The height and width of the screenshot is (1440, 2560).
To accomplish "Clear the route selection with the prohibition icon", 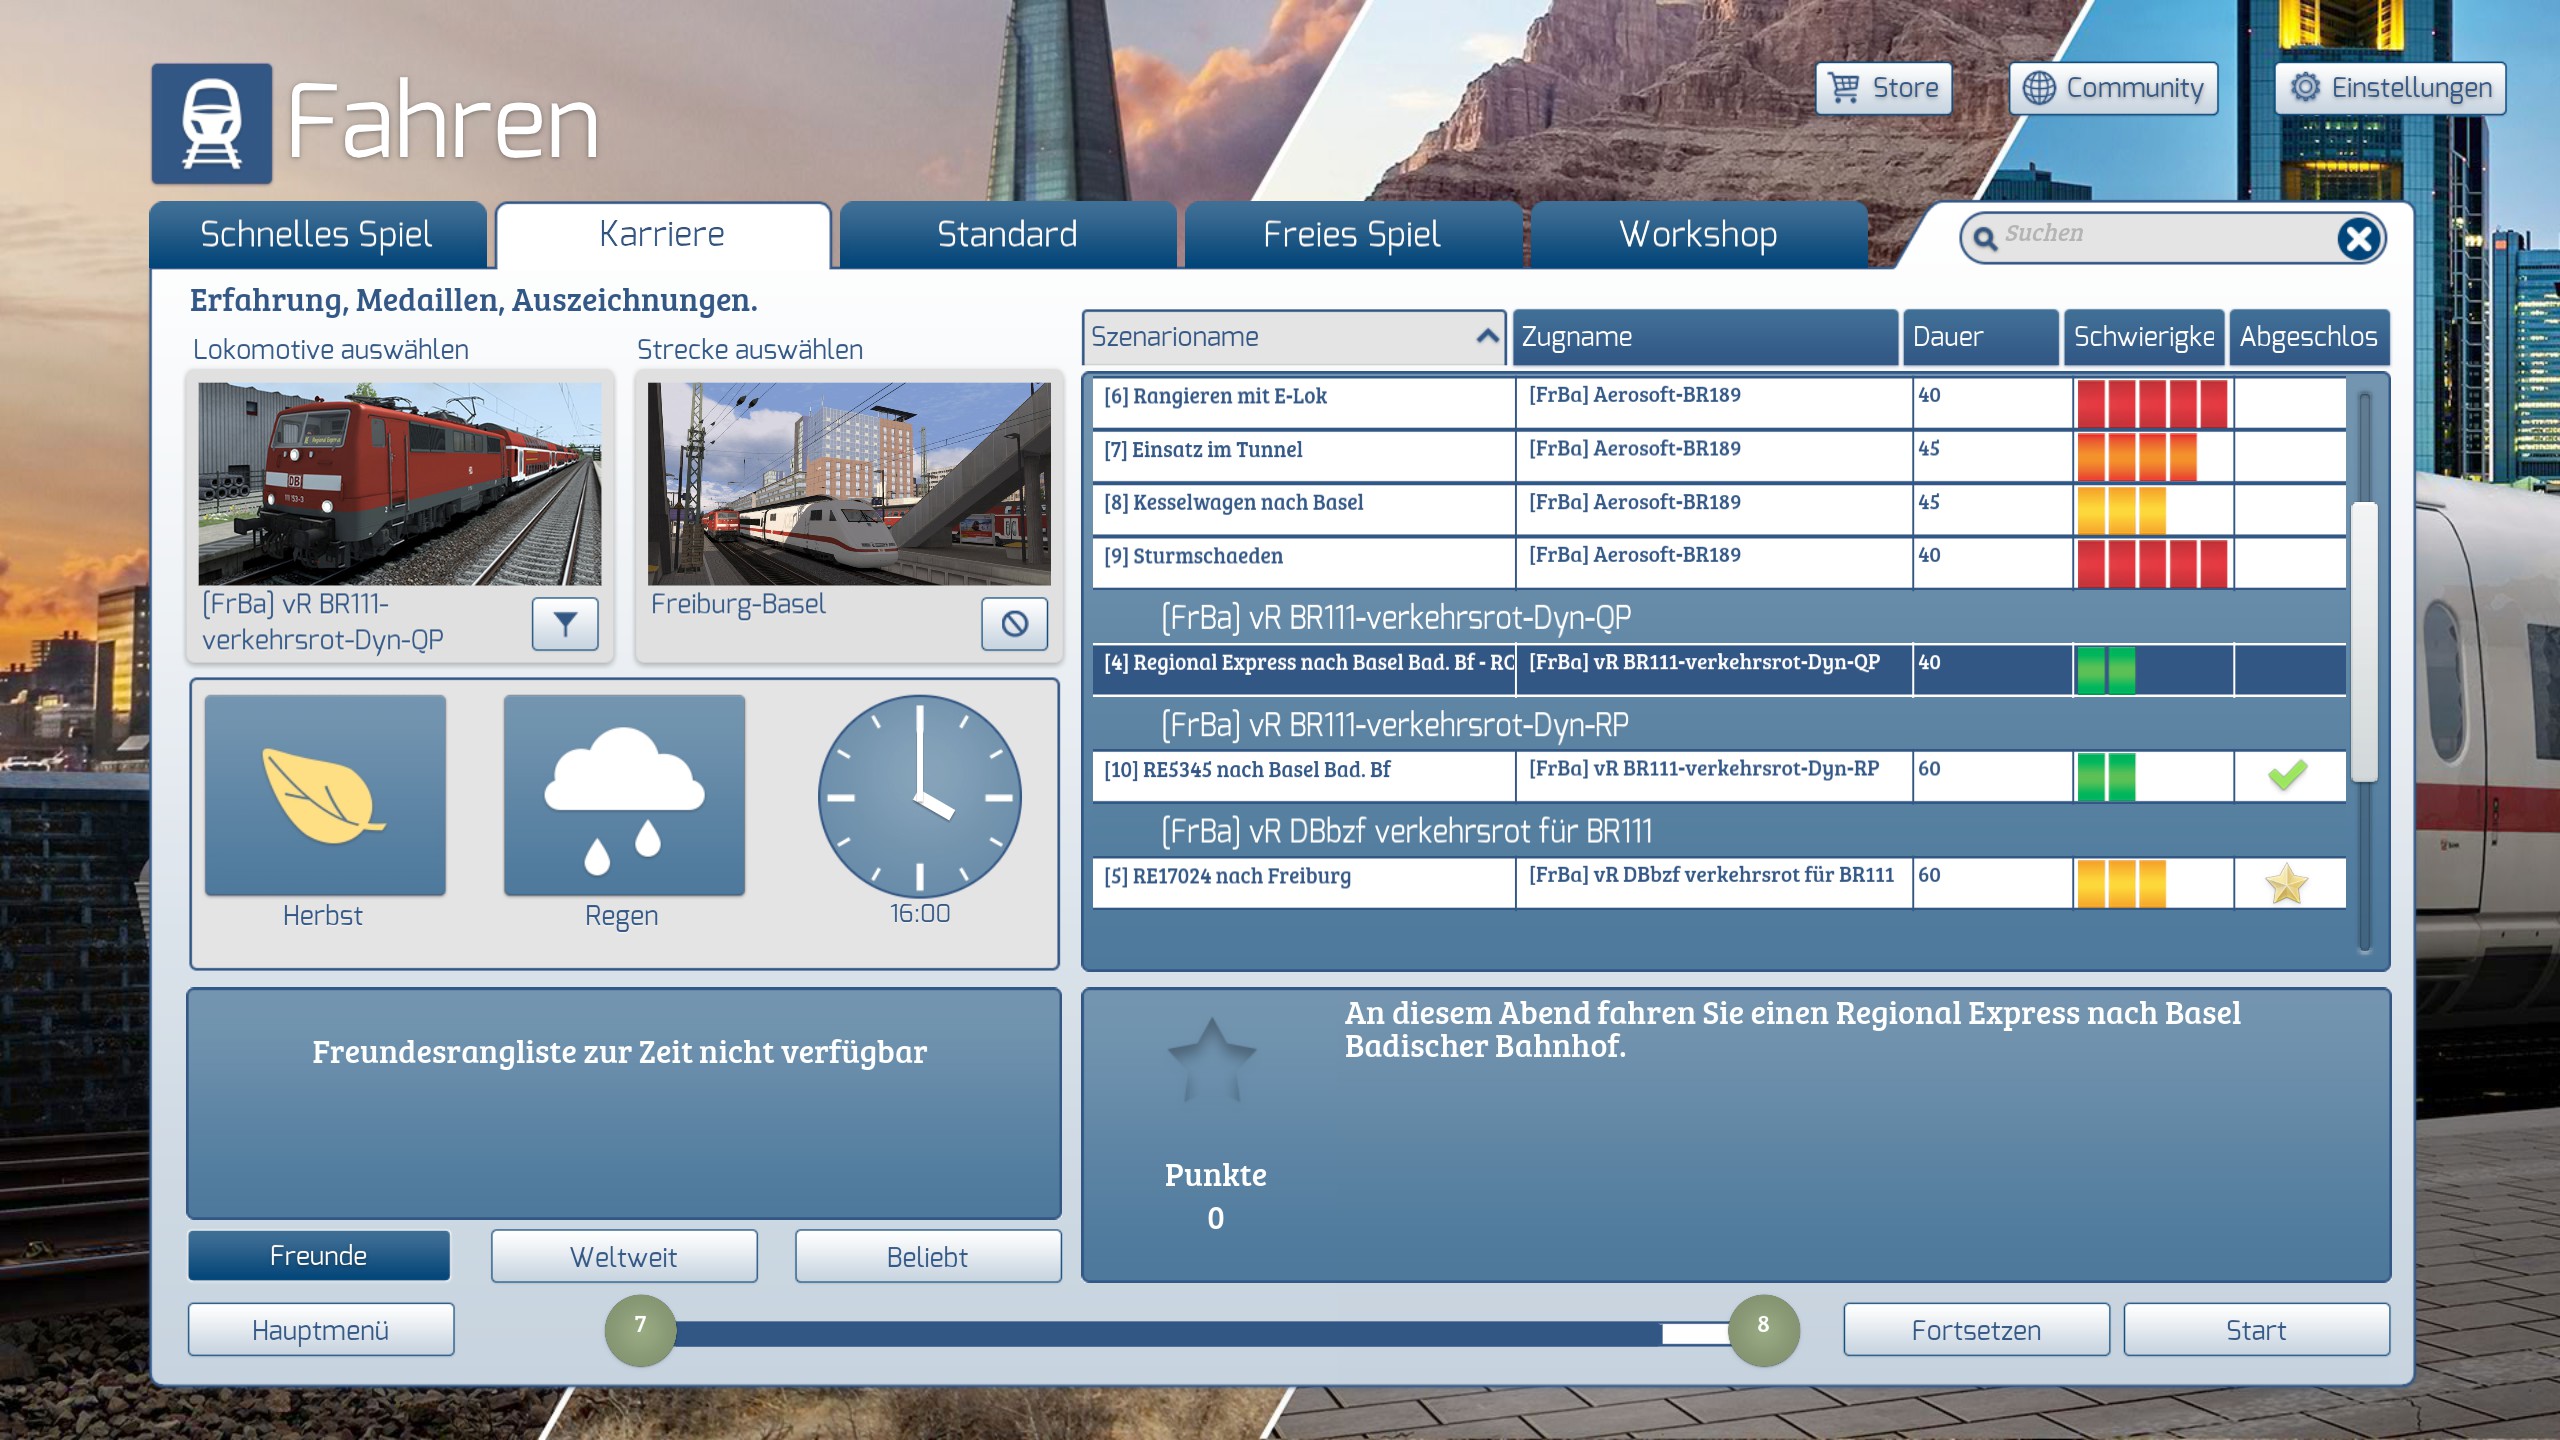I will point(1014,624).
